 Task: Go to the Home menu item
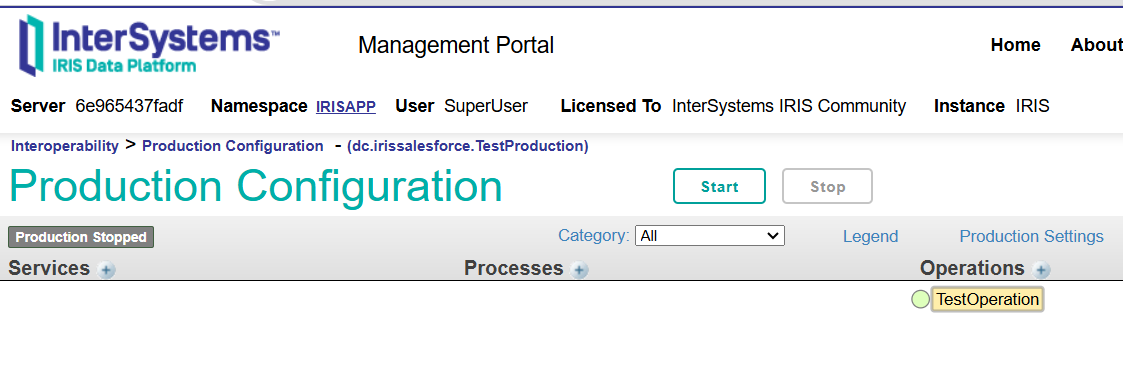1016,45
